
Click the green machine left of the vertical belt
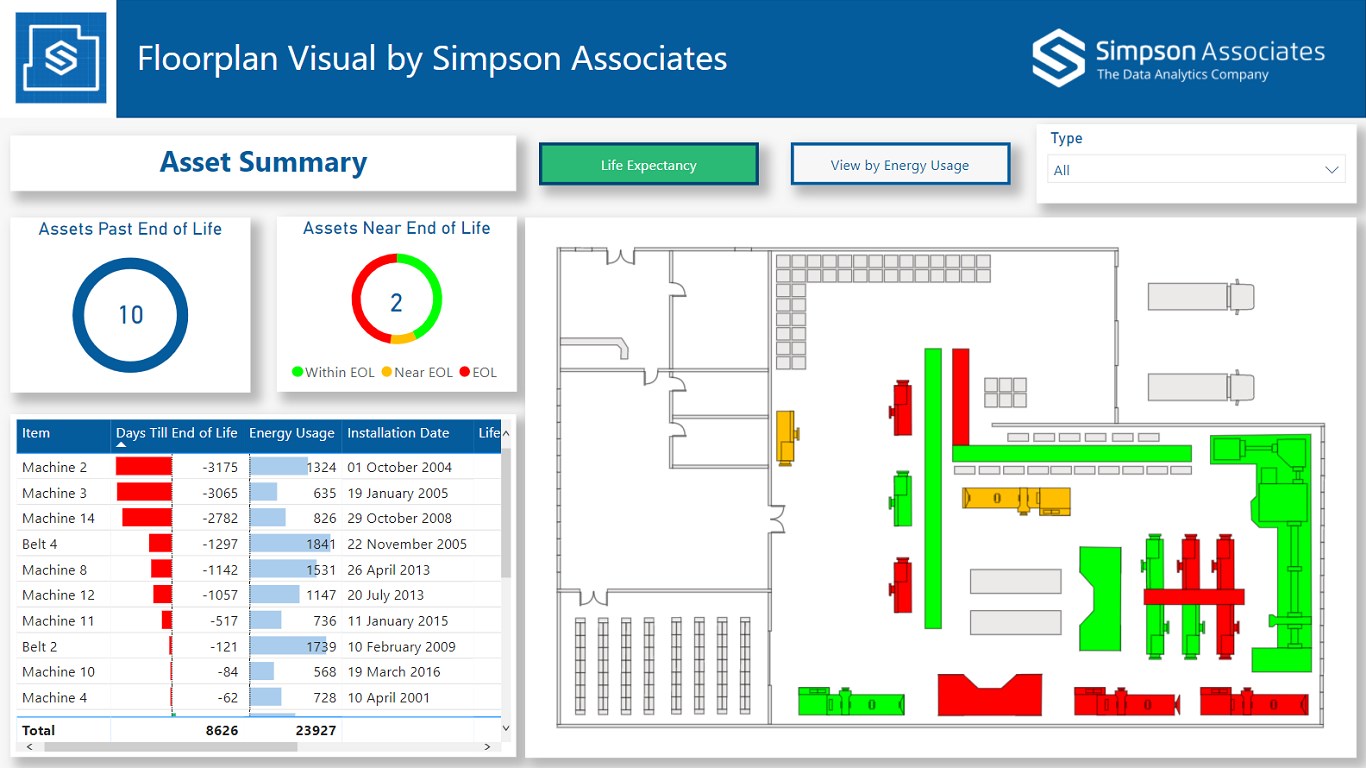click(x=902, y=498)
